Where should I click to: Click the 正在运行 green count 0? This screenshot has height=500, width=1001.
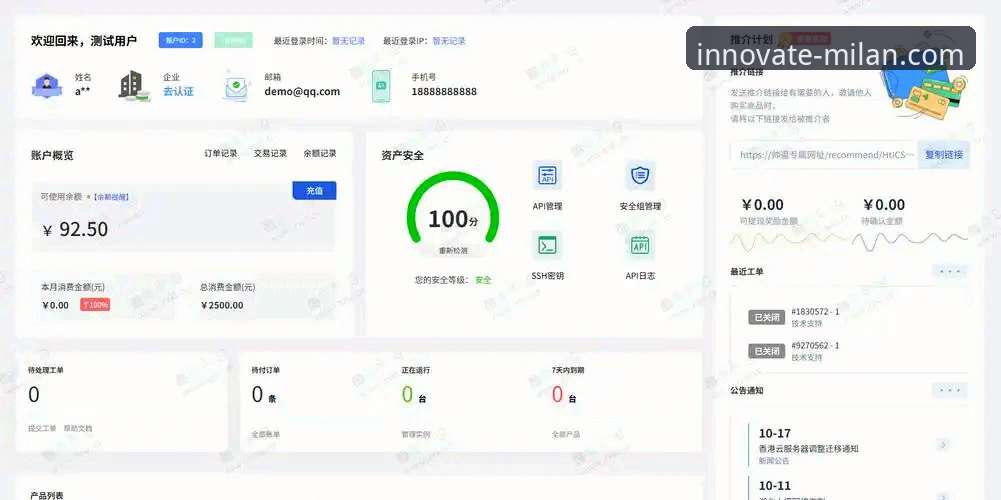[x=407, y=395]
